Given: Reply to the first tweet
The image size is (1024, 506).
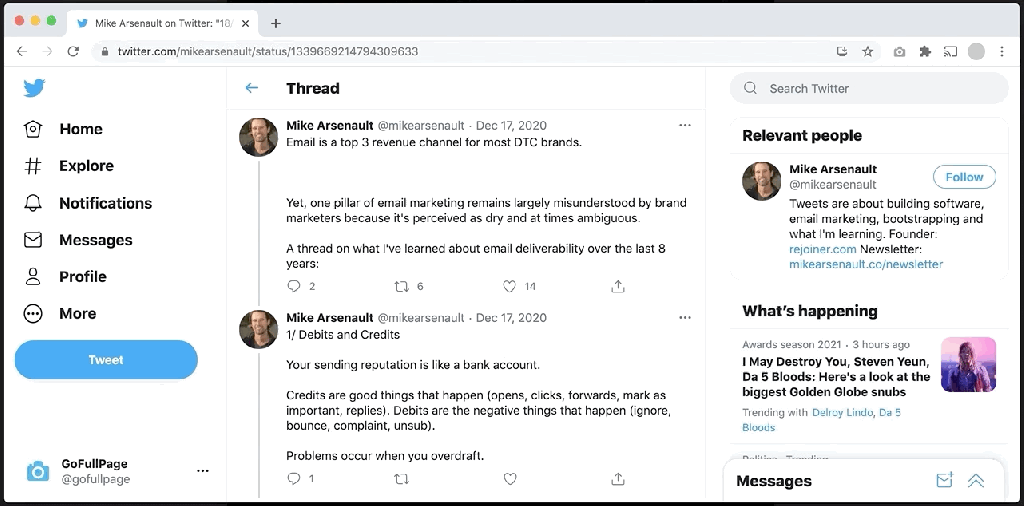Looking at the screenshot, I should pos(294,286).
